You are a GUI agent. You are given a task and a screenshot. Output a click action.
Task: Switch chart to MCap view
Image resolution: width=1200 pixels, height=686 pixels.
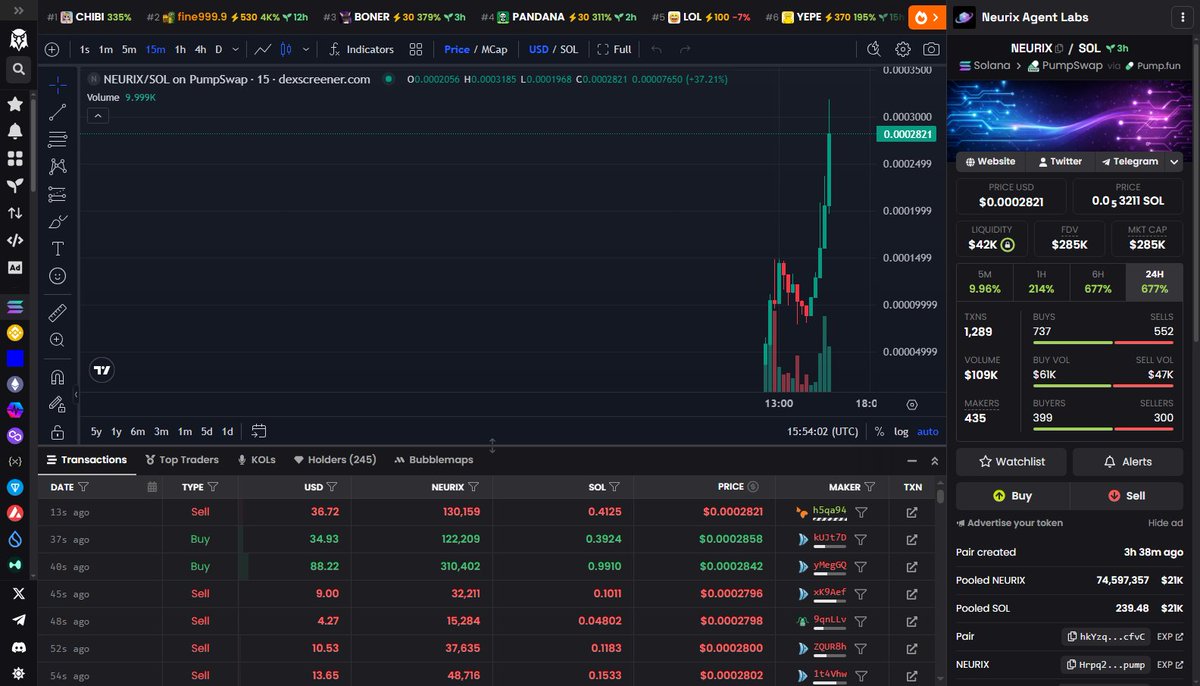[x=494, y=49]
